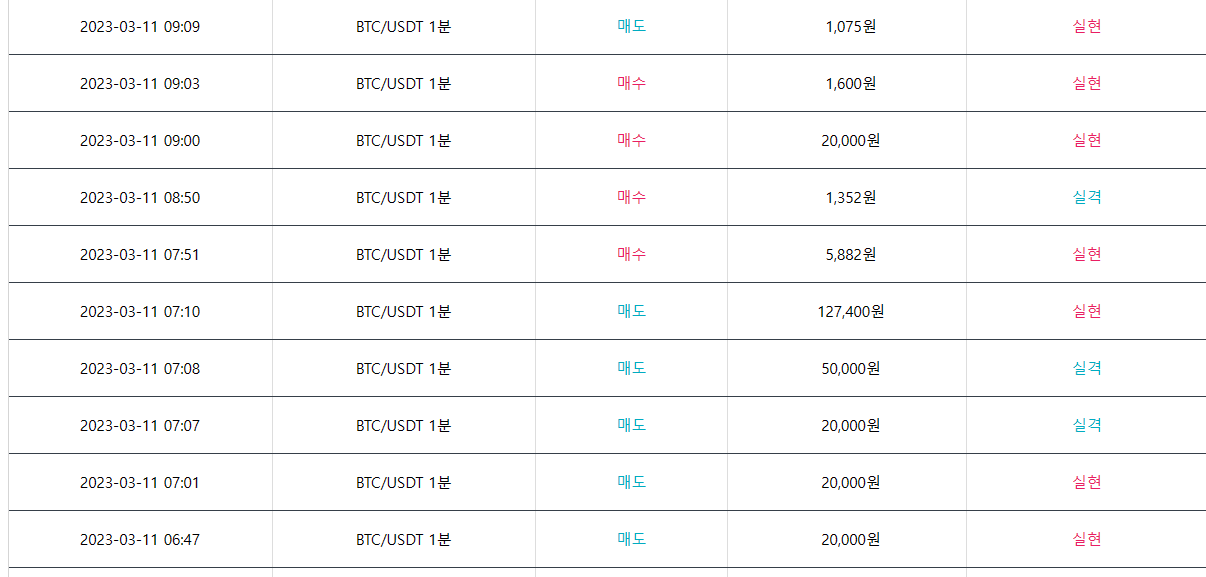1206x577 pixels.
Task: Click 매수 in the 09:03 row
Action: click(632, 83)
